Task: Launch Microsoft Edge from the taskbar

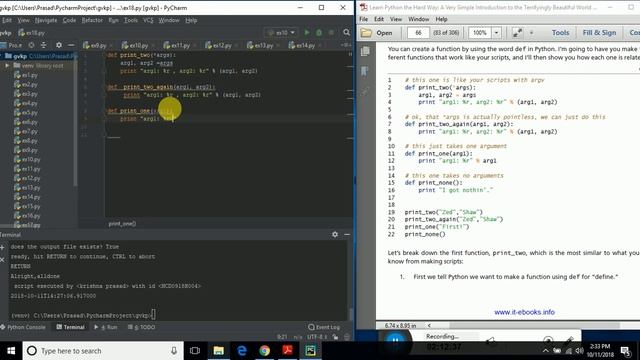Action: (242, 351)
